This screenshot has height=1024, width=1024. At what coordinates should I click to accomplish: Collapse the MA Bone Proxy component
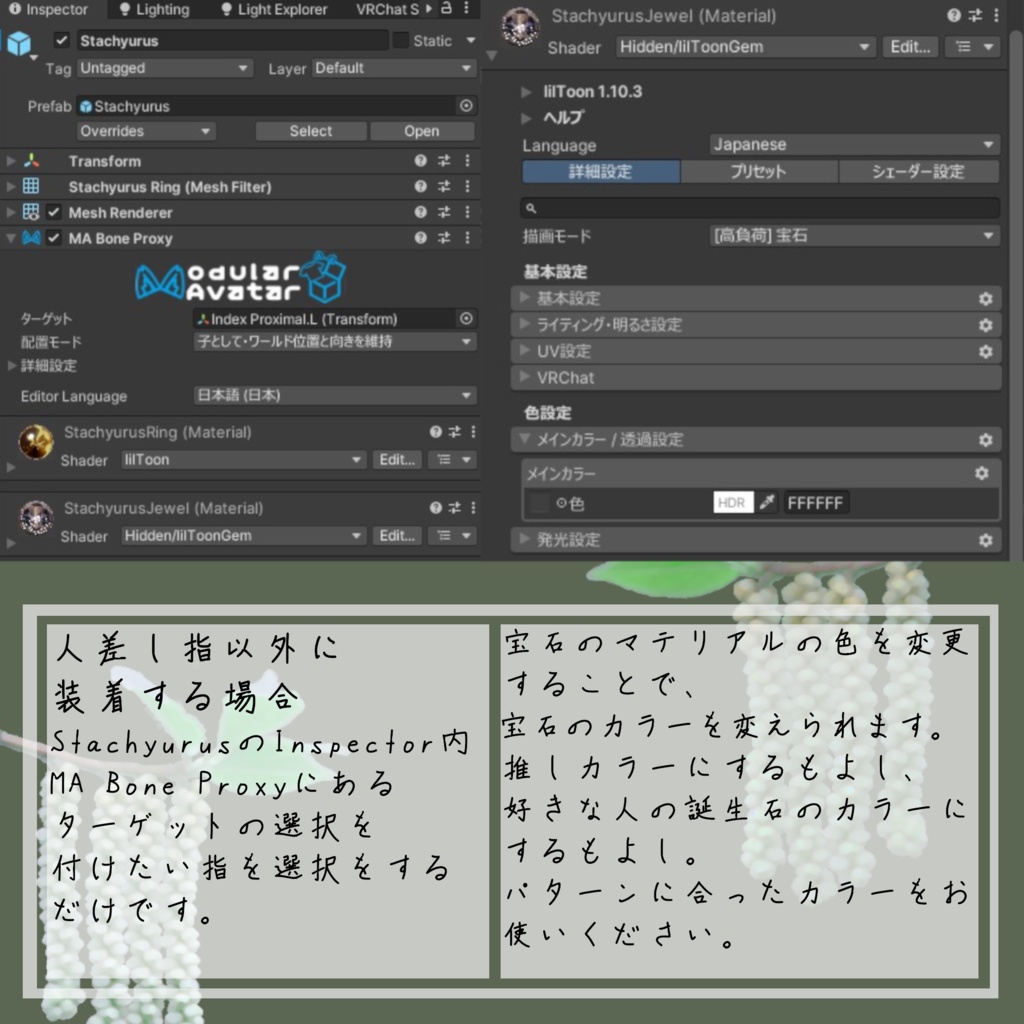tap(10, 238)
